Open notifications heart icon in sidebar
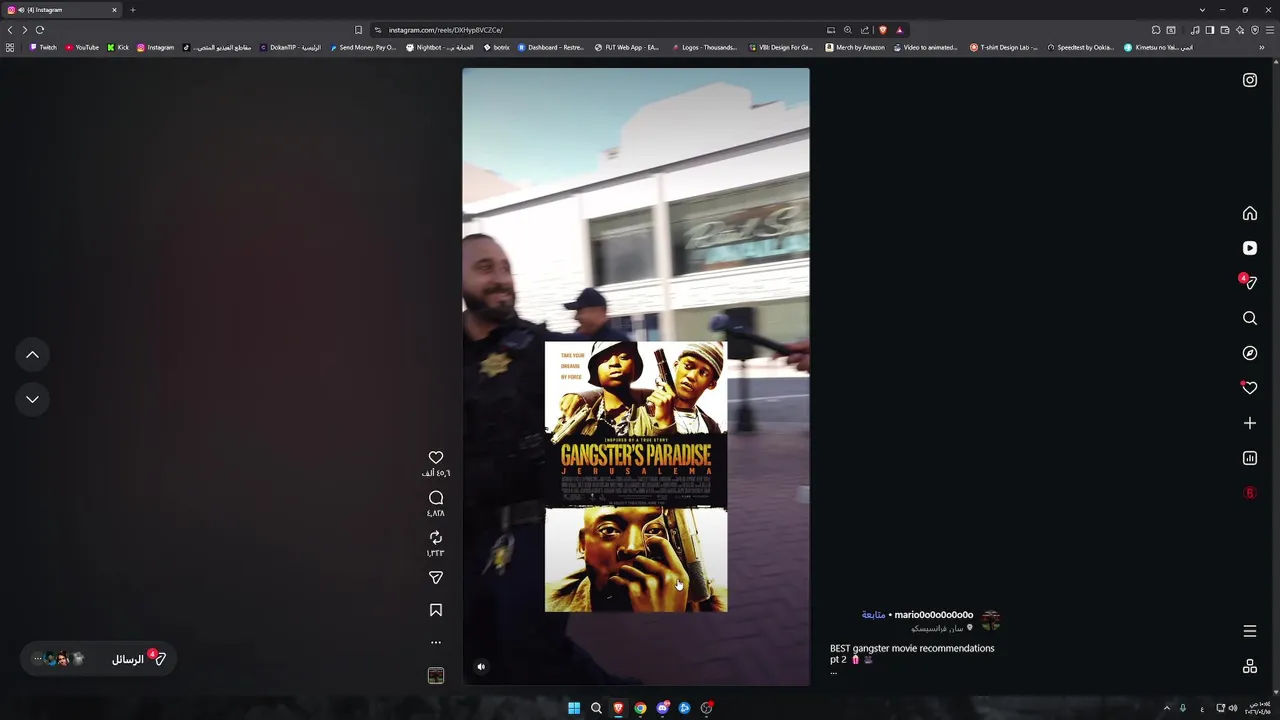Image resolution: width=1280 pixels, height=720 pixels. click(x=1250, y=388)
